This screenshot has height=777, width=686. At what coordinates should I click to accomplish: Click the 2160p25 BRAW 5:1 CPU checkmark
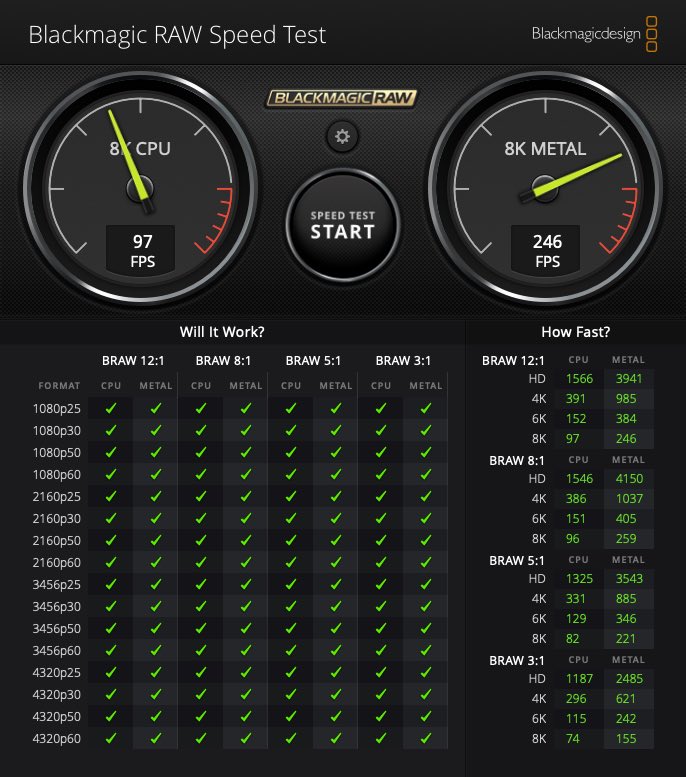pyautogui.click(x=291, y=496)
